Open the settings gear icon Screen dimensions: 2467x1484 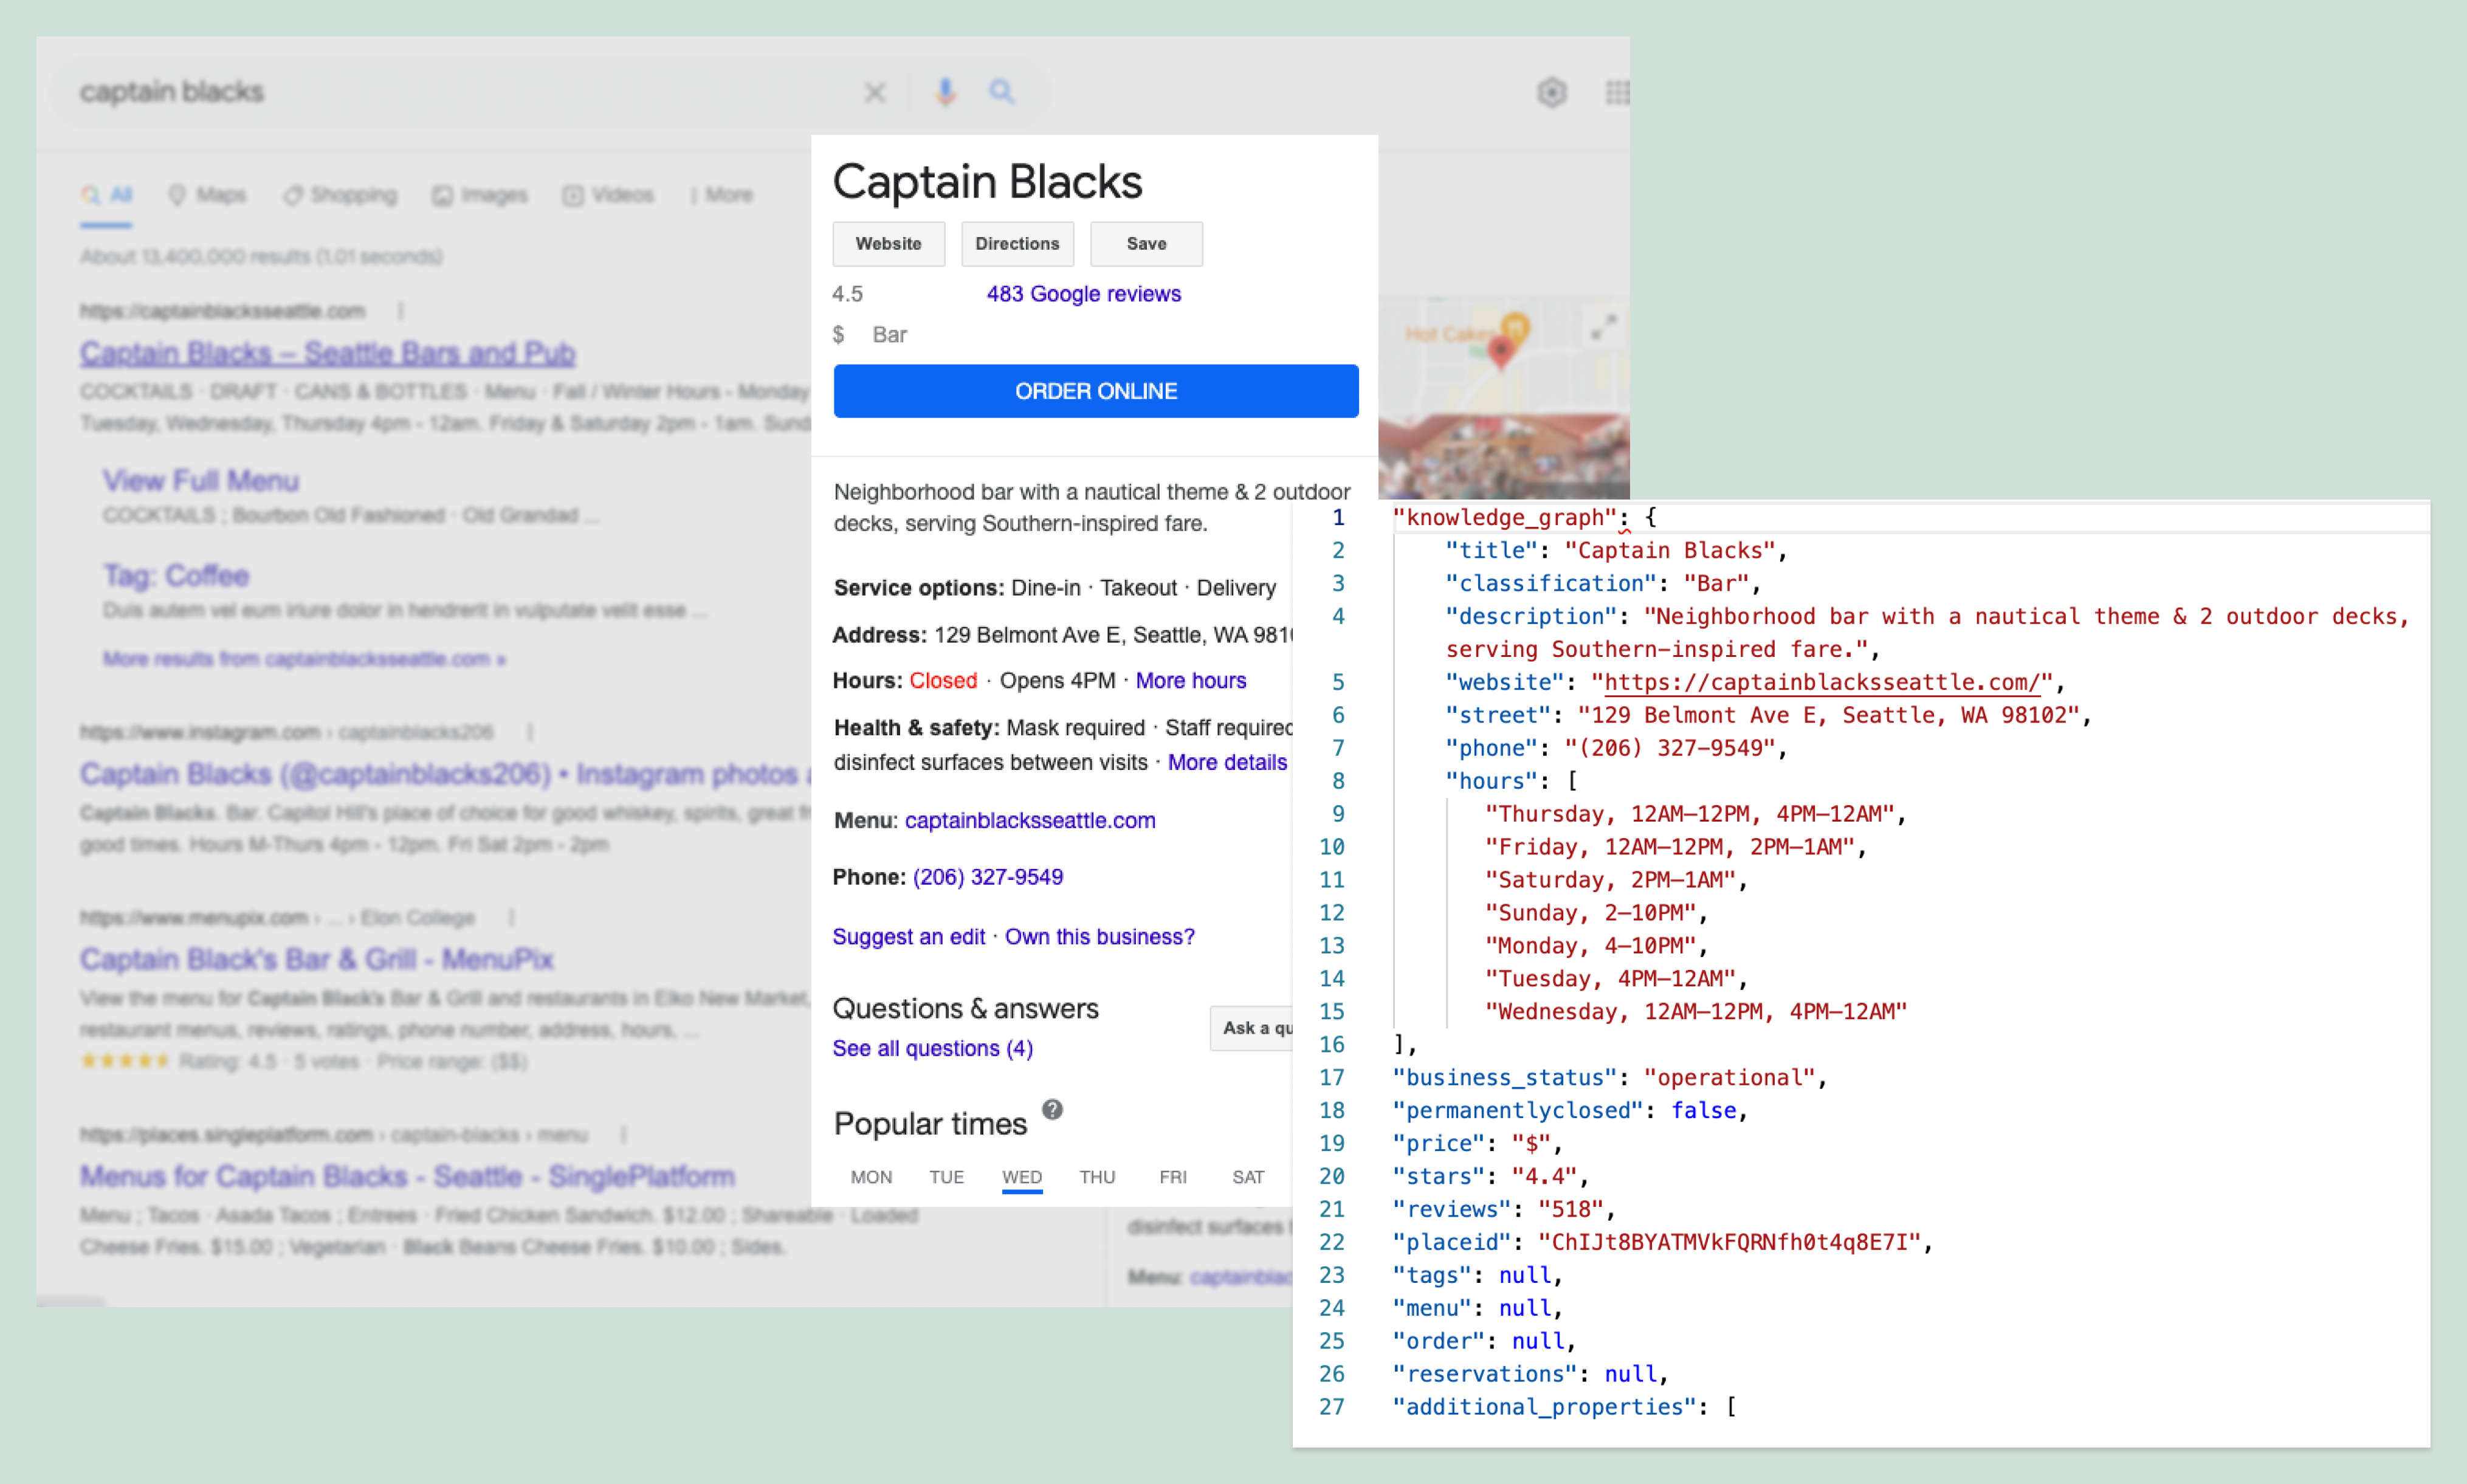pos(1551,93)
